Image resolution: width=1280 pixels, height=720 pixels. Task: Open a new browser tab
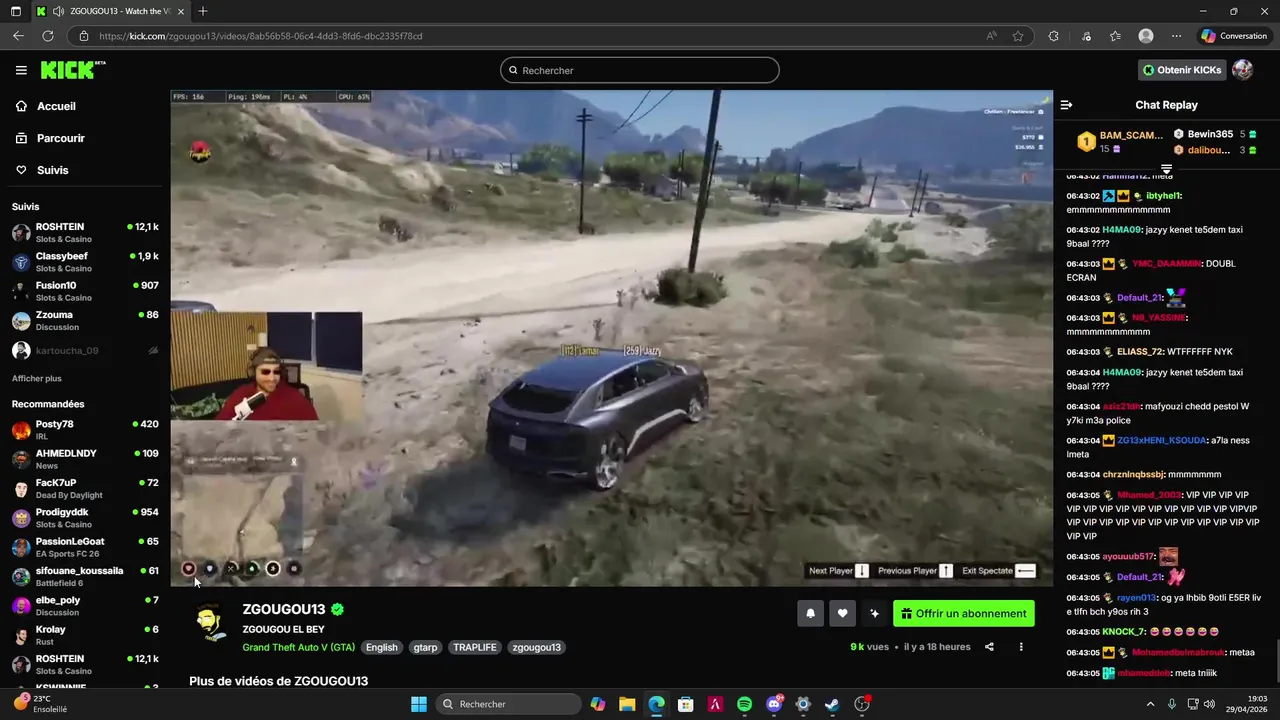coord(203,11)
